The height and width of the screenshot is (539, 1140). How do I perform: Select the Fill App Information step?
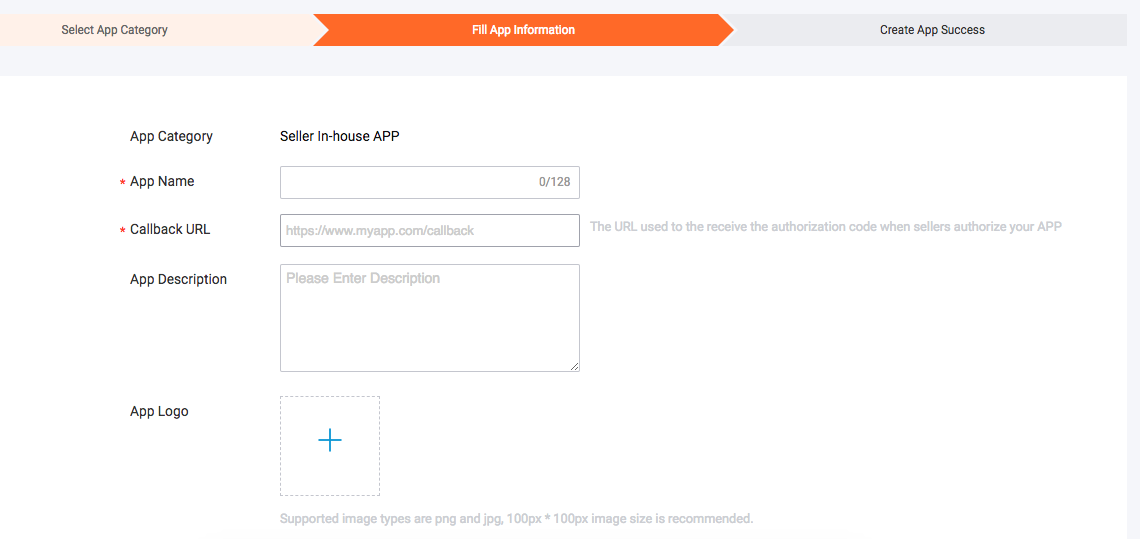coord(523,30)
